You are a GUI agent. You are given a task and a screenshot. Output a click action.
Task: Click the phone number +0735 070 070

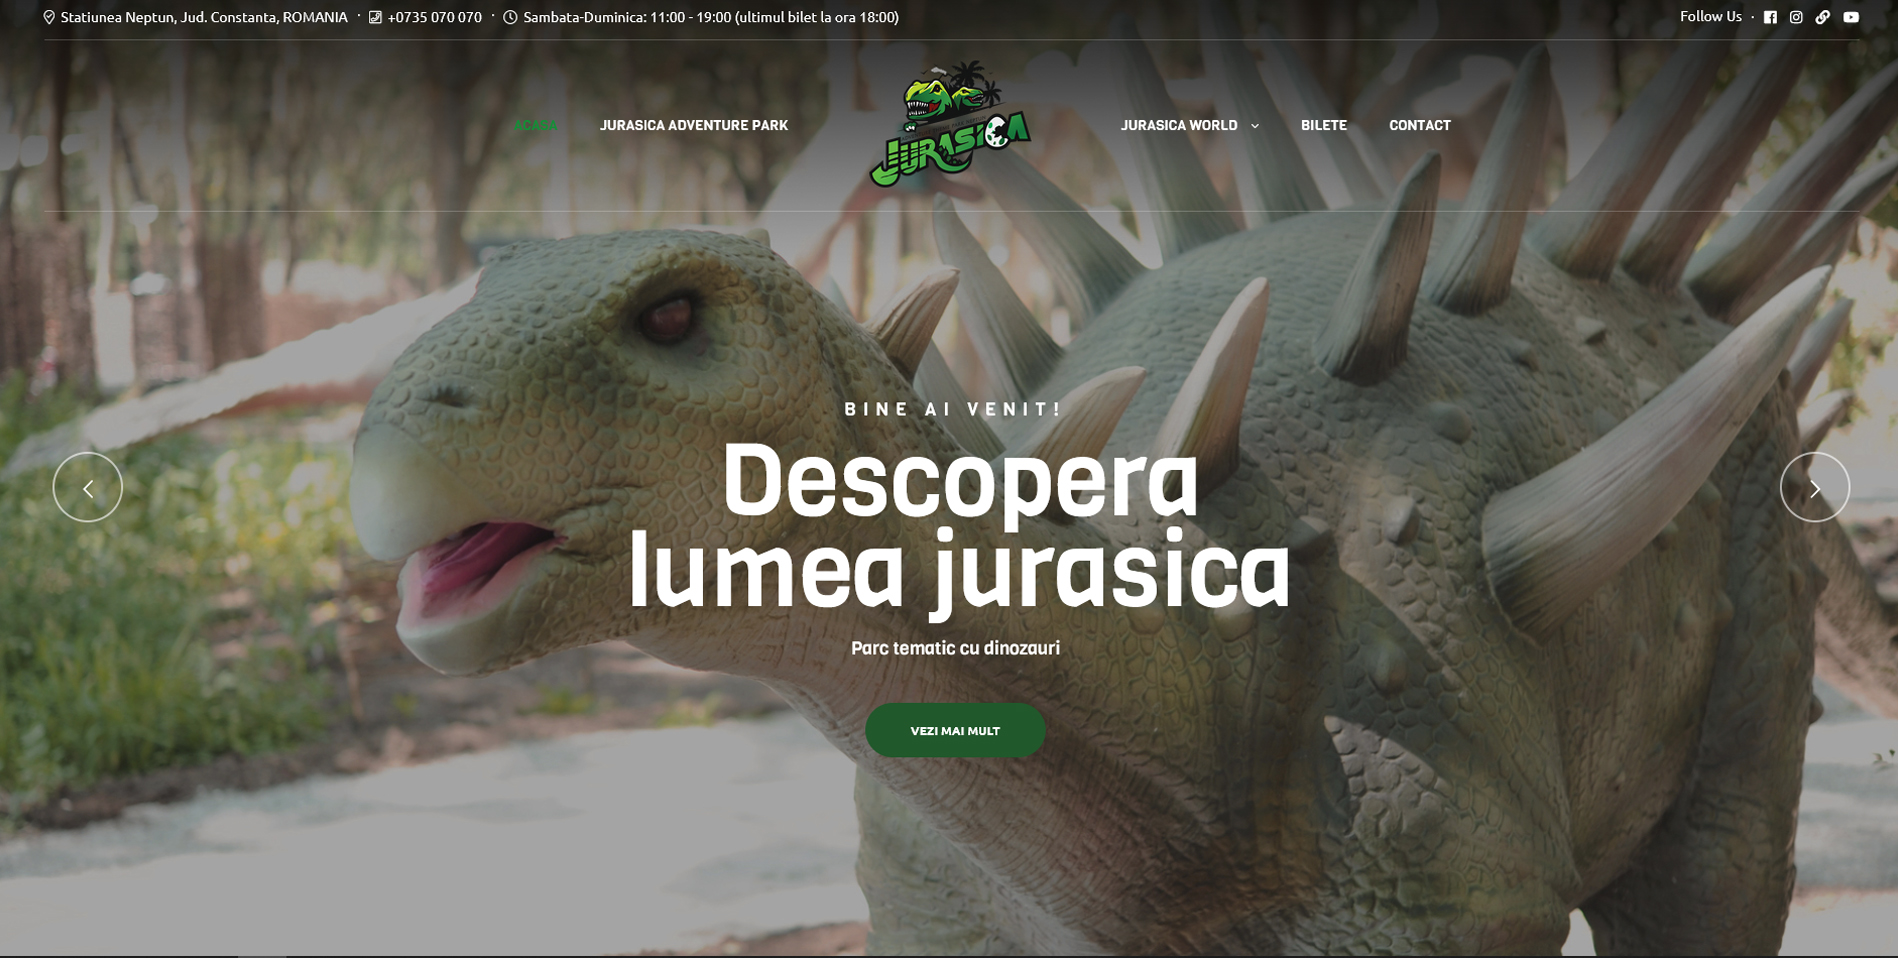(x=434, y=17)
